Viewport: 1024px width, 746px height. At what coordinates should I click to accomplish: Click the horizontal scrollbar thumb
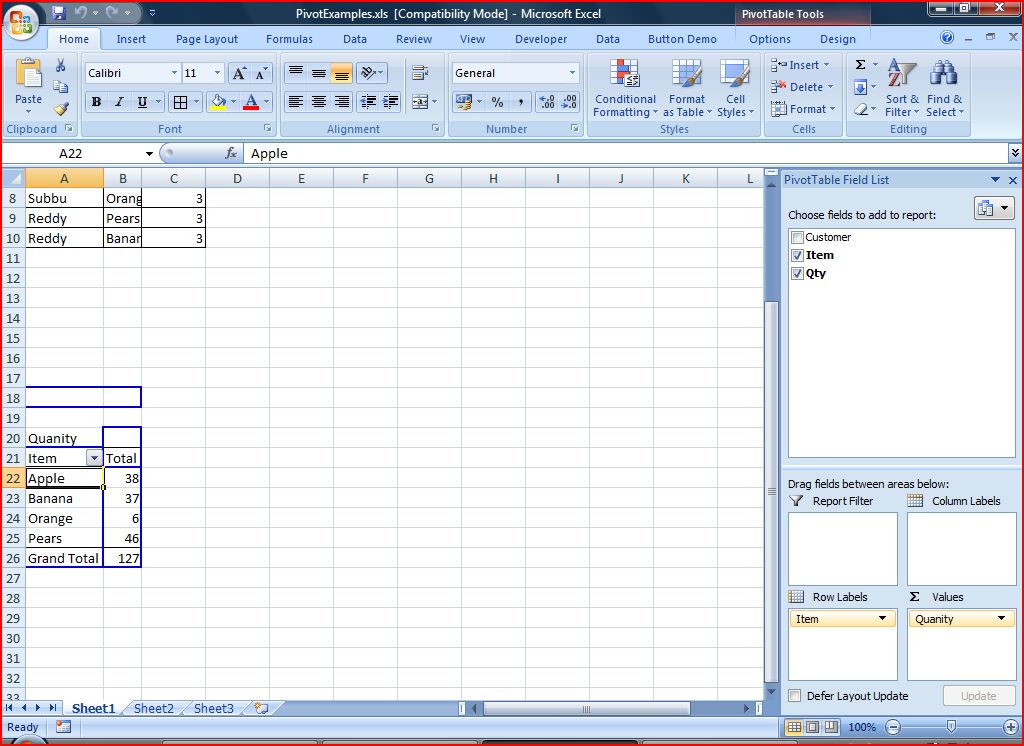[x=586, y=708]
